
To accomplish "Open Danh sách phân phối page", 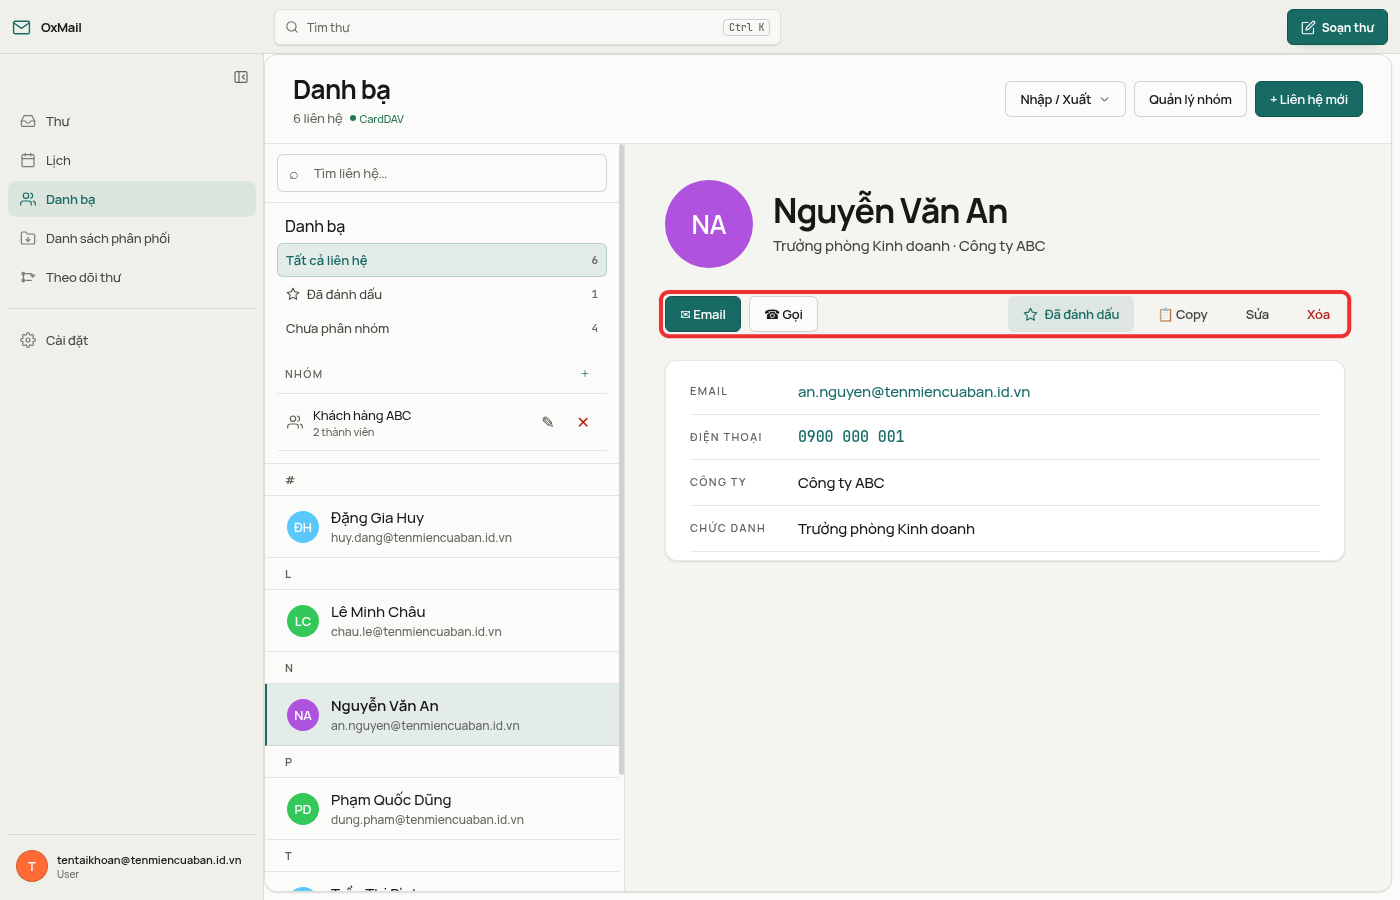I will (132, 238).
